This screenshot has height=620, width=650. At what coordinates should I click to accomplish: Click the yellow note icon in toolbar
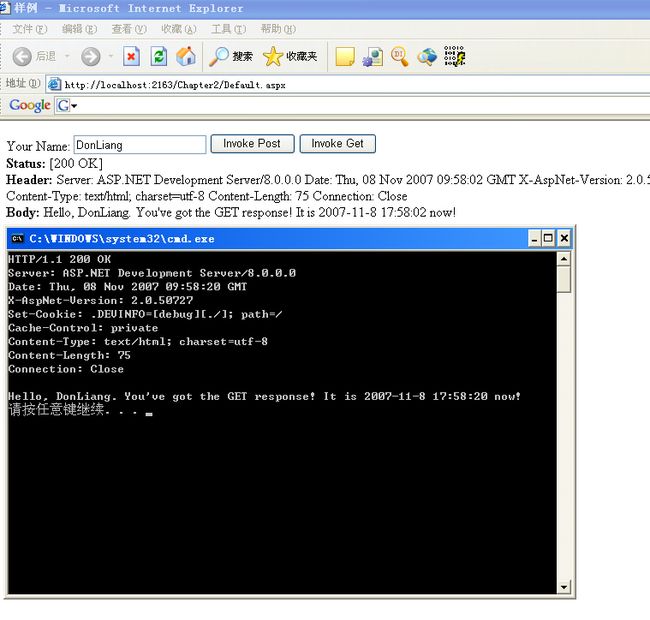coord(345,56)
